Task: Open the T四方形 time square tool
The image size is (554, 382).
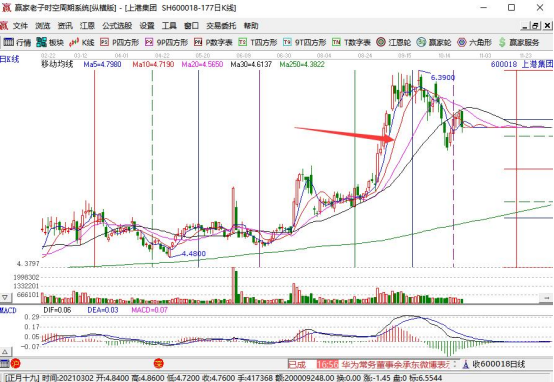Action: tap(258, 42)
